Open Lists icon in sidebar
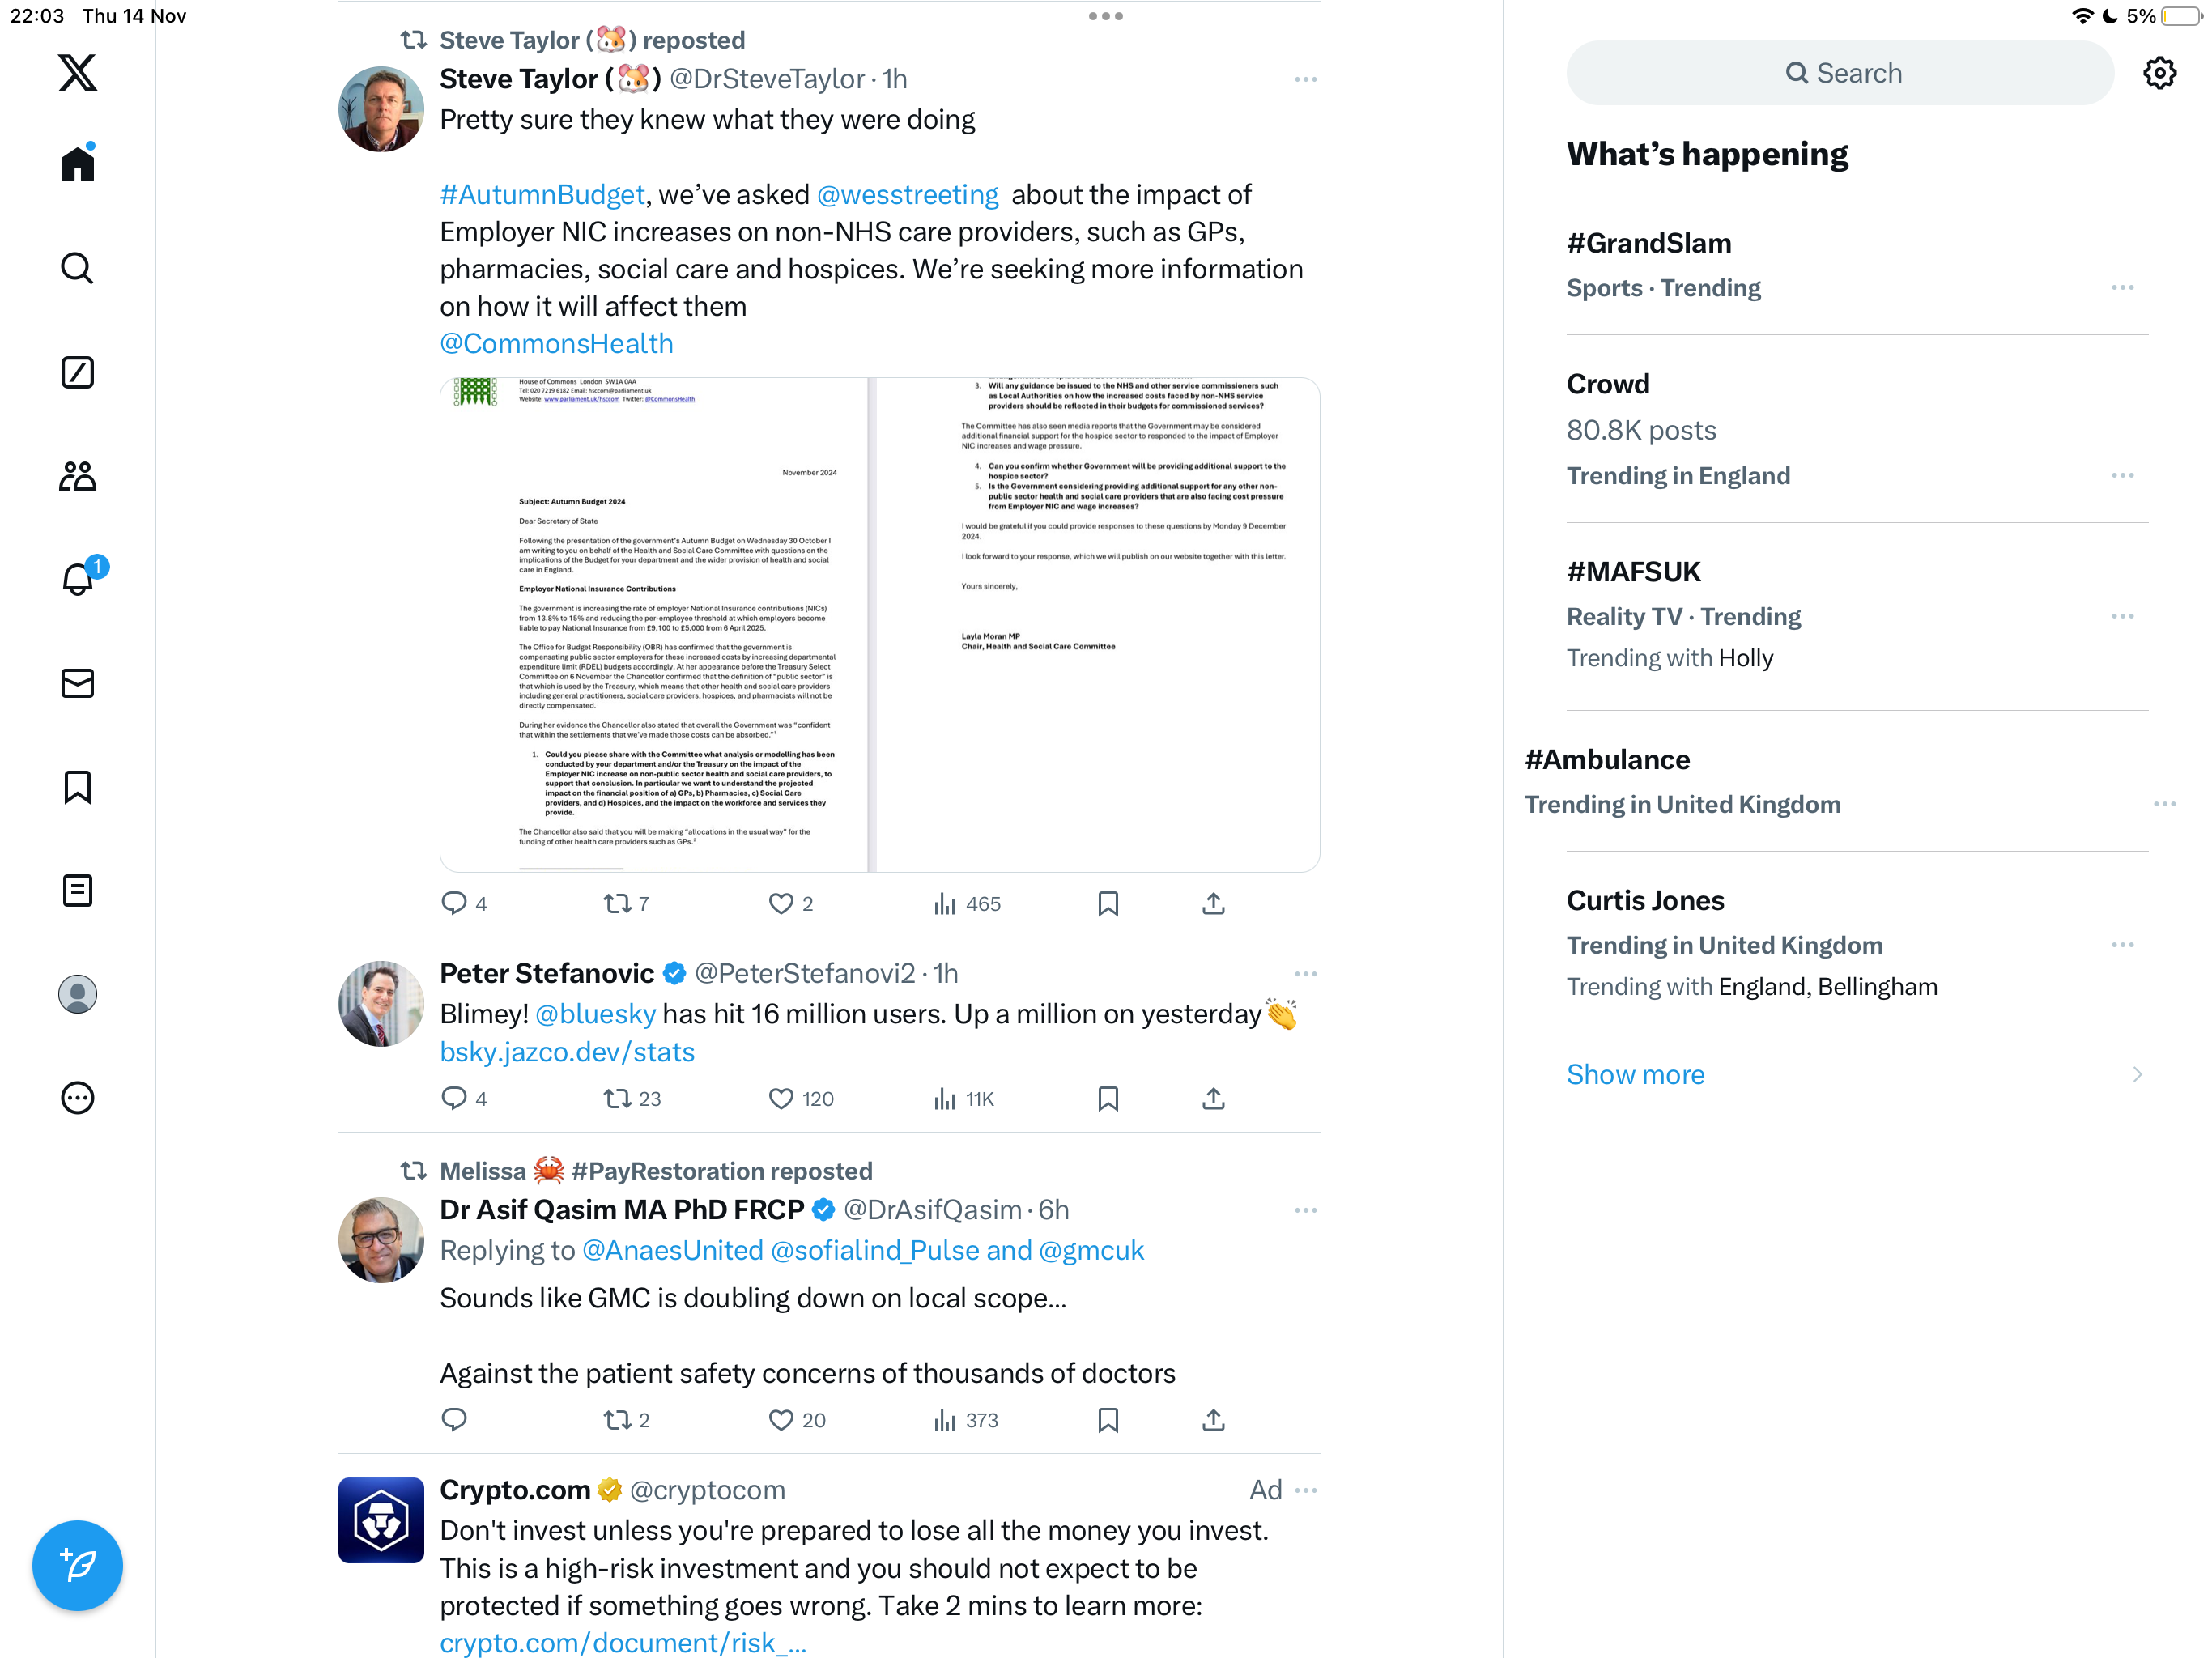The height and width of the screenshot is (1658, 2212). coord(77,890)
